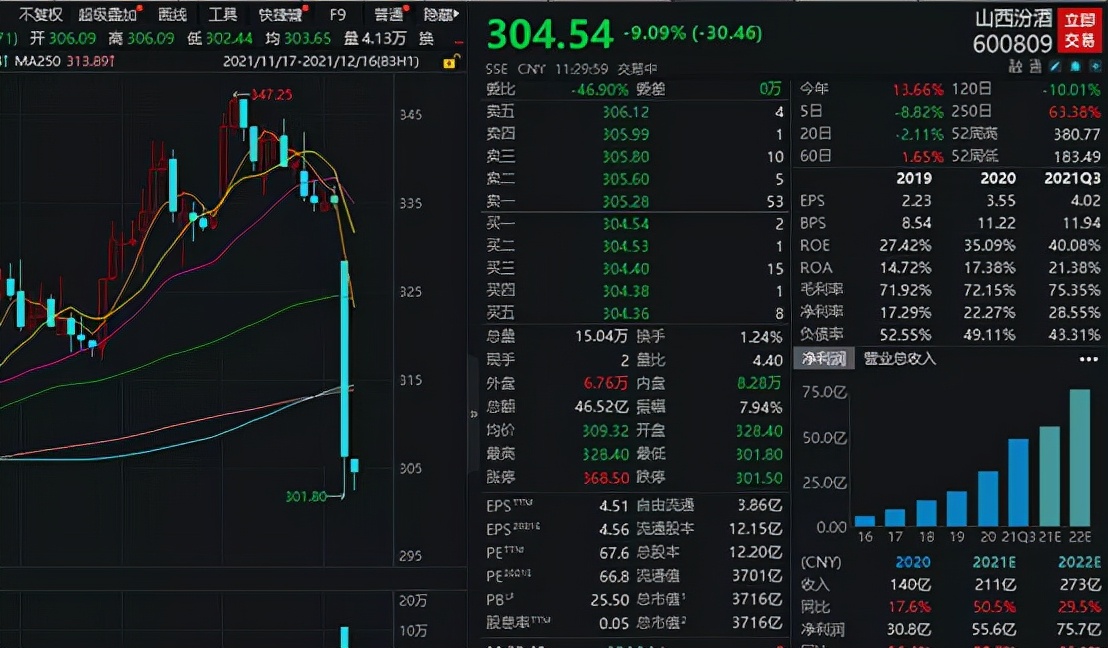Click the tall cyan candlestick on the chart
Viewport: 1108px width, 648px height.
coord(345,359)
